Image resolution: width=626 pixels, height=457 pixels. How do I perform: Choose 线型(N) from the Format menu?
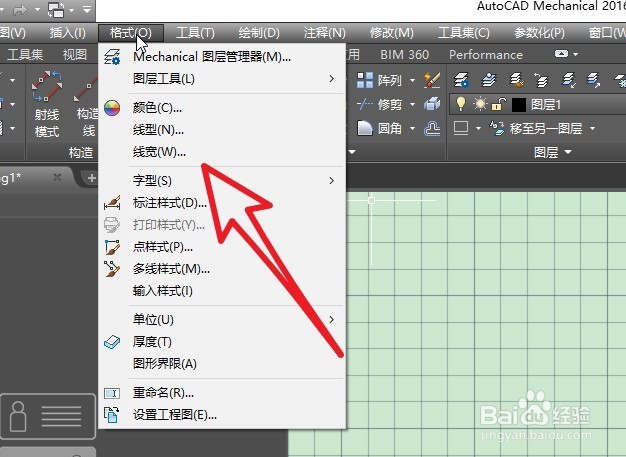click(222, 130)
